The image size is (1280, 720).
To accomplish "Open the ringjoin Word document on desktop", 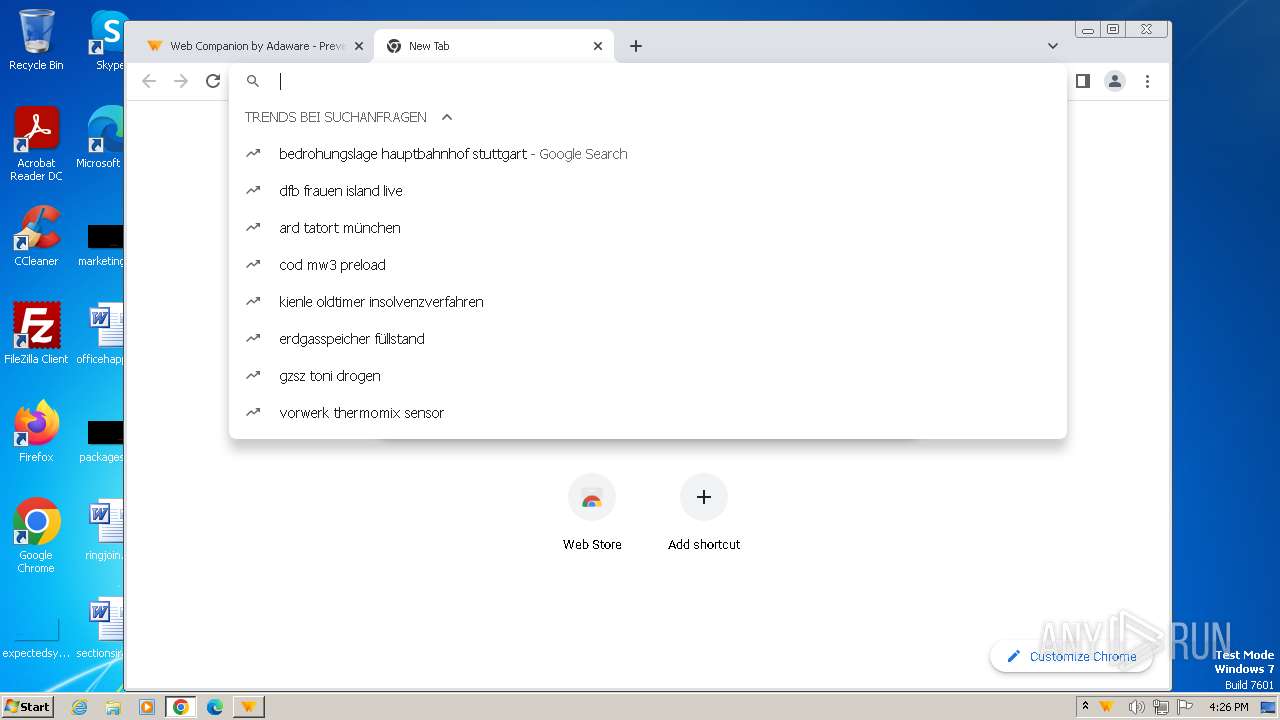I will click(x=104, y=530).
